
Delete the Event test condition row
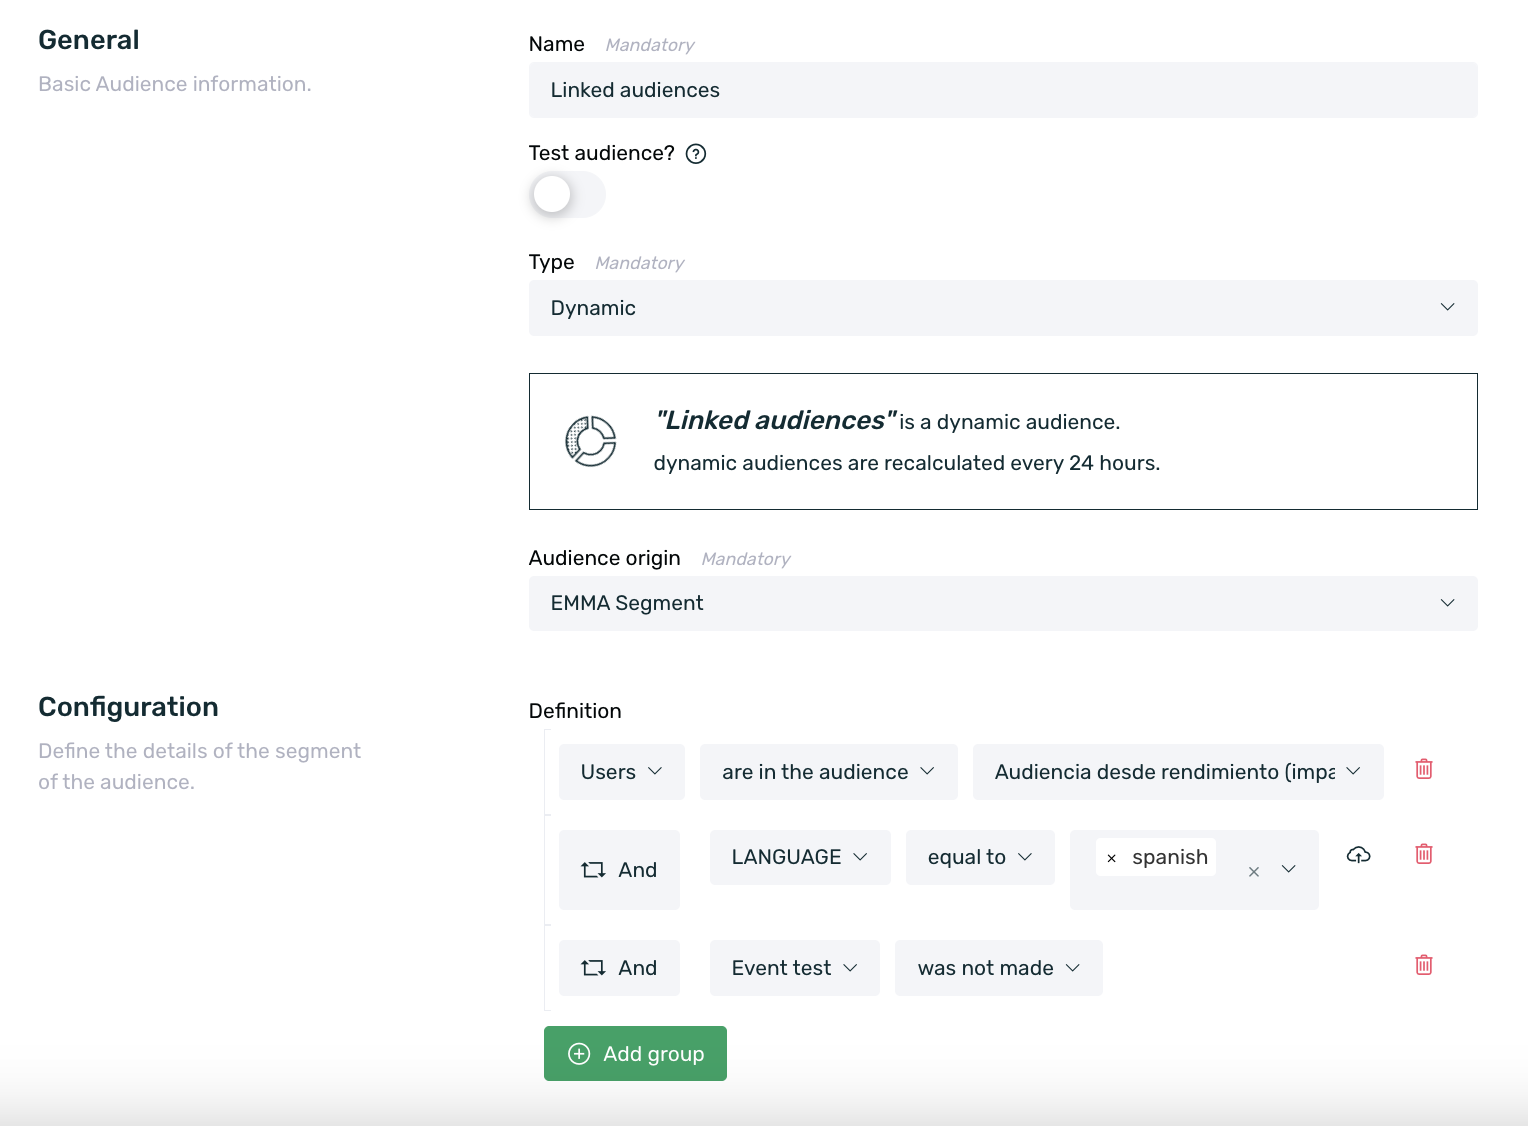[1424, 965]
